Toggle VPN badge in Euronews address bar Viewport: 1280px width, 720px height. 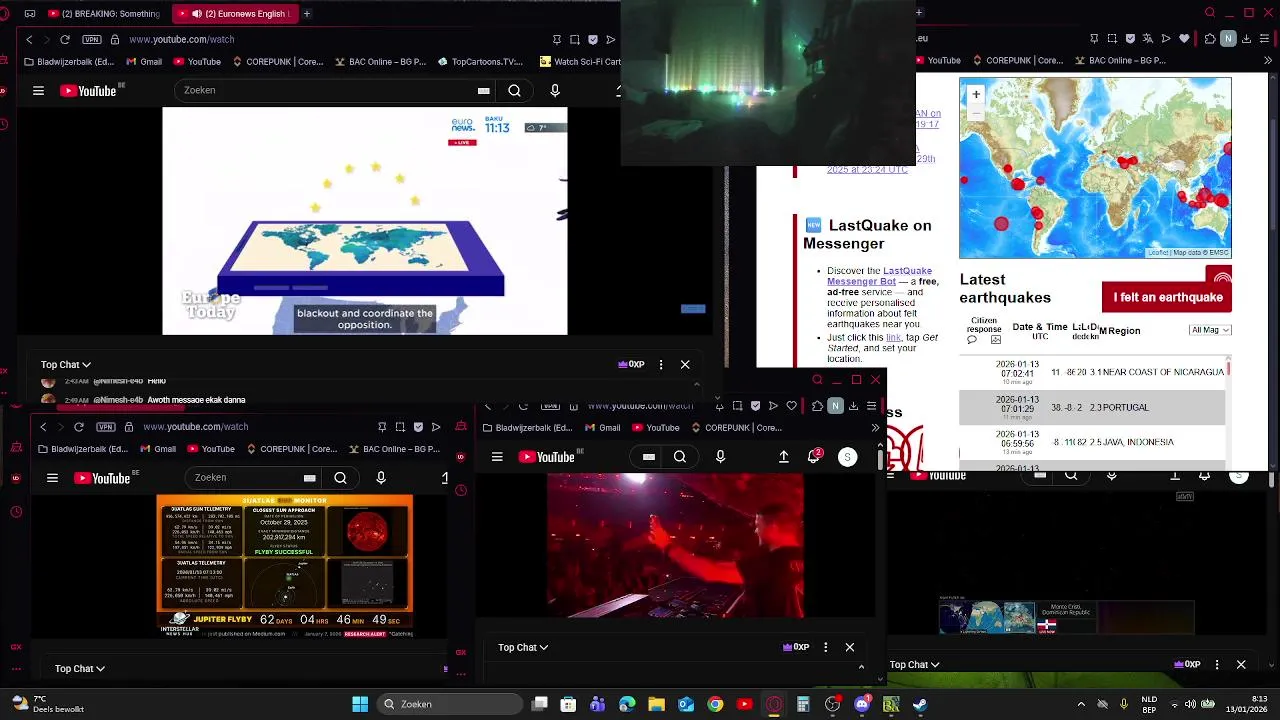[x=92, y=39]
